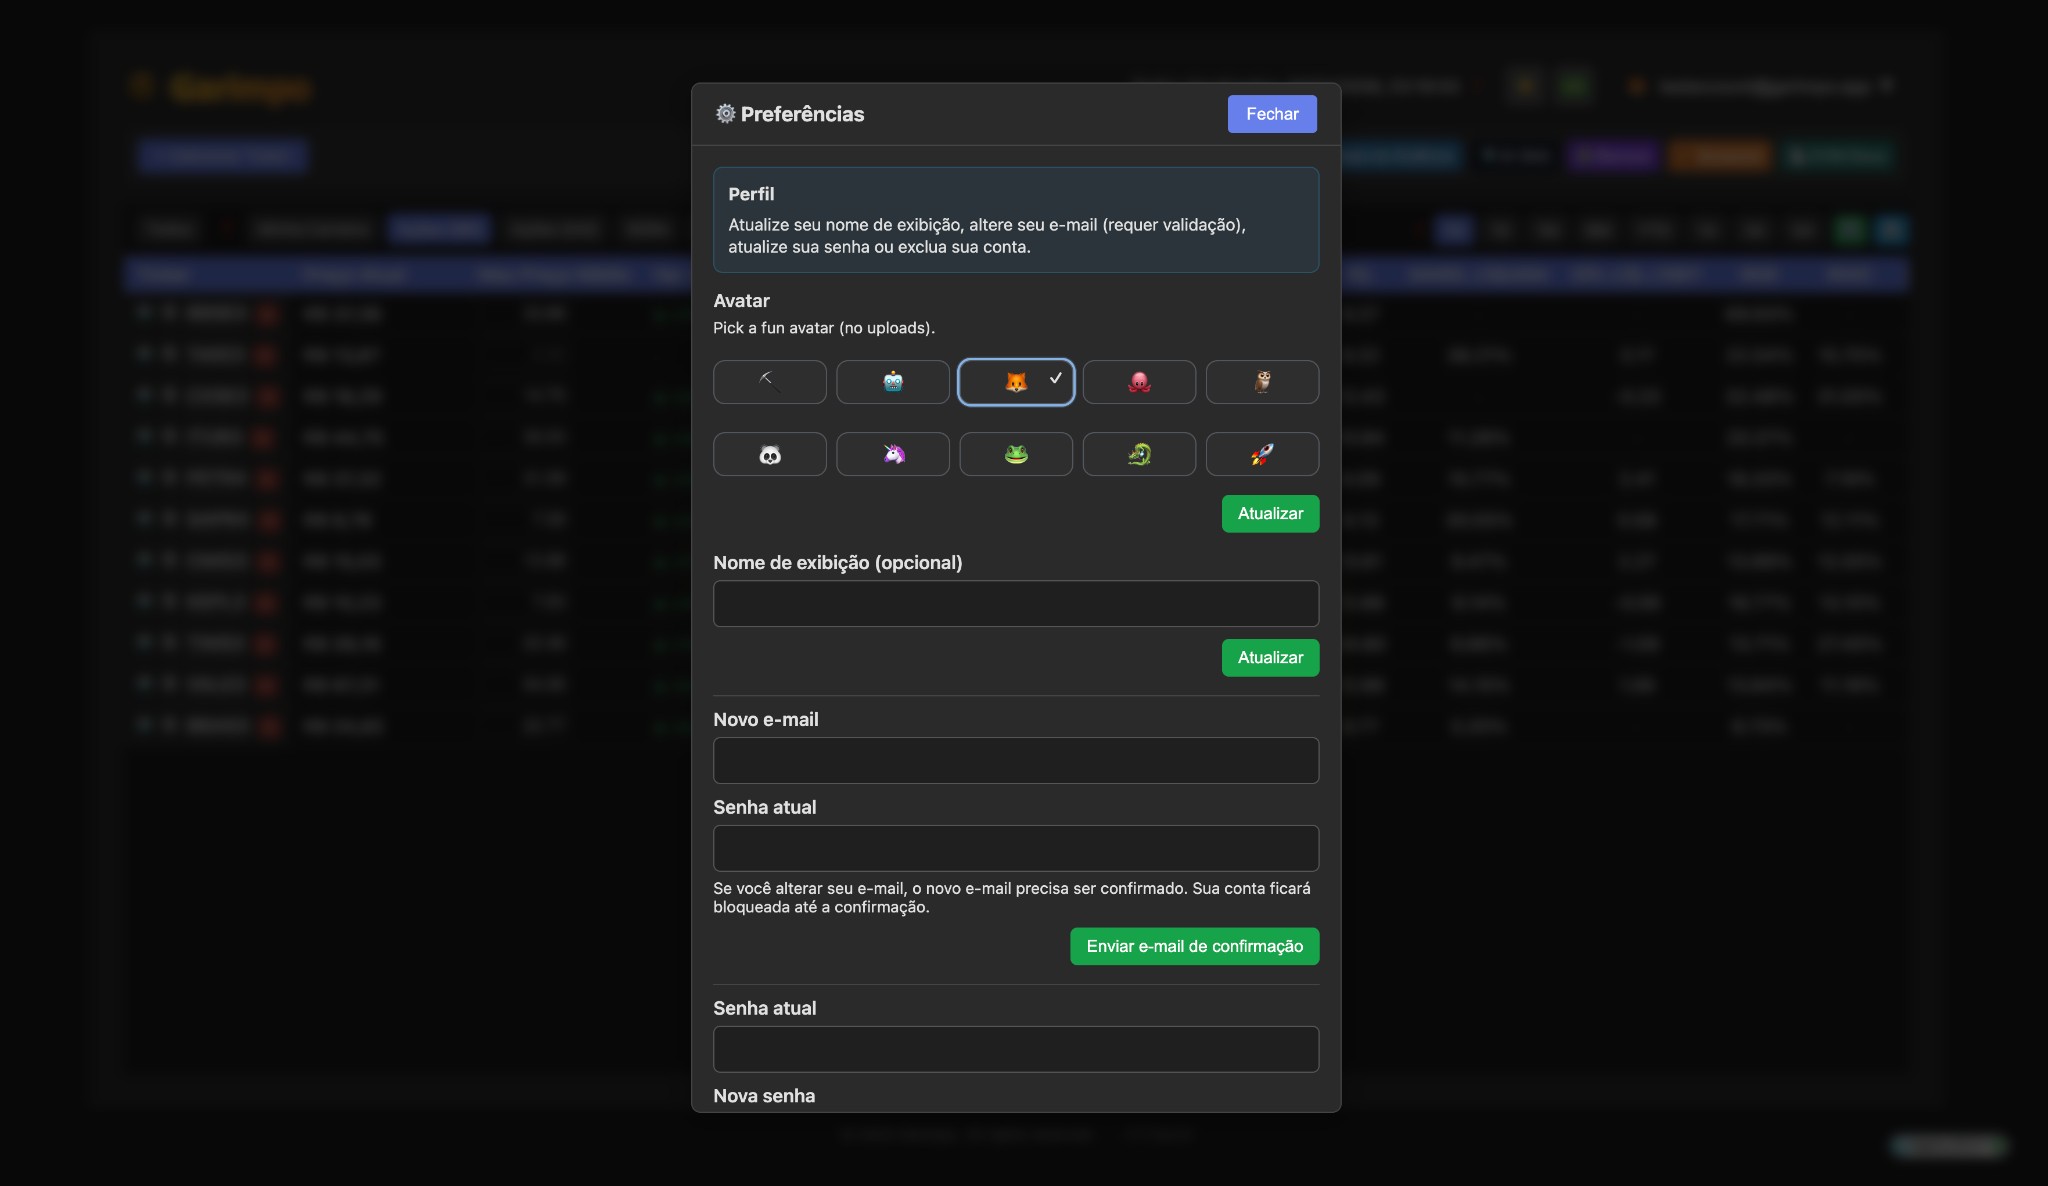Click the Nome de exibição input field
2048x1186 pixels.
coord(1015,603)
